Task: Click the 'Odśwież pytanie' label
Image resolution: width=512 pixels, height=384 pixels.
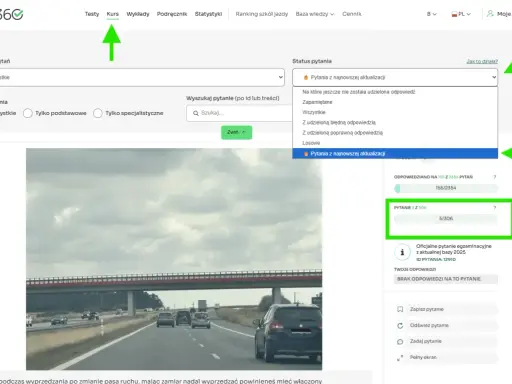Action: click(429, 325)
